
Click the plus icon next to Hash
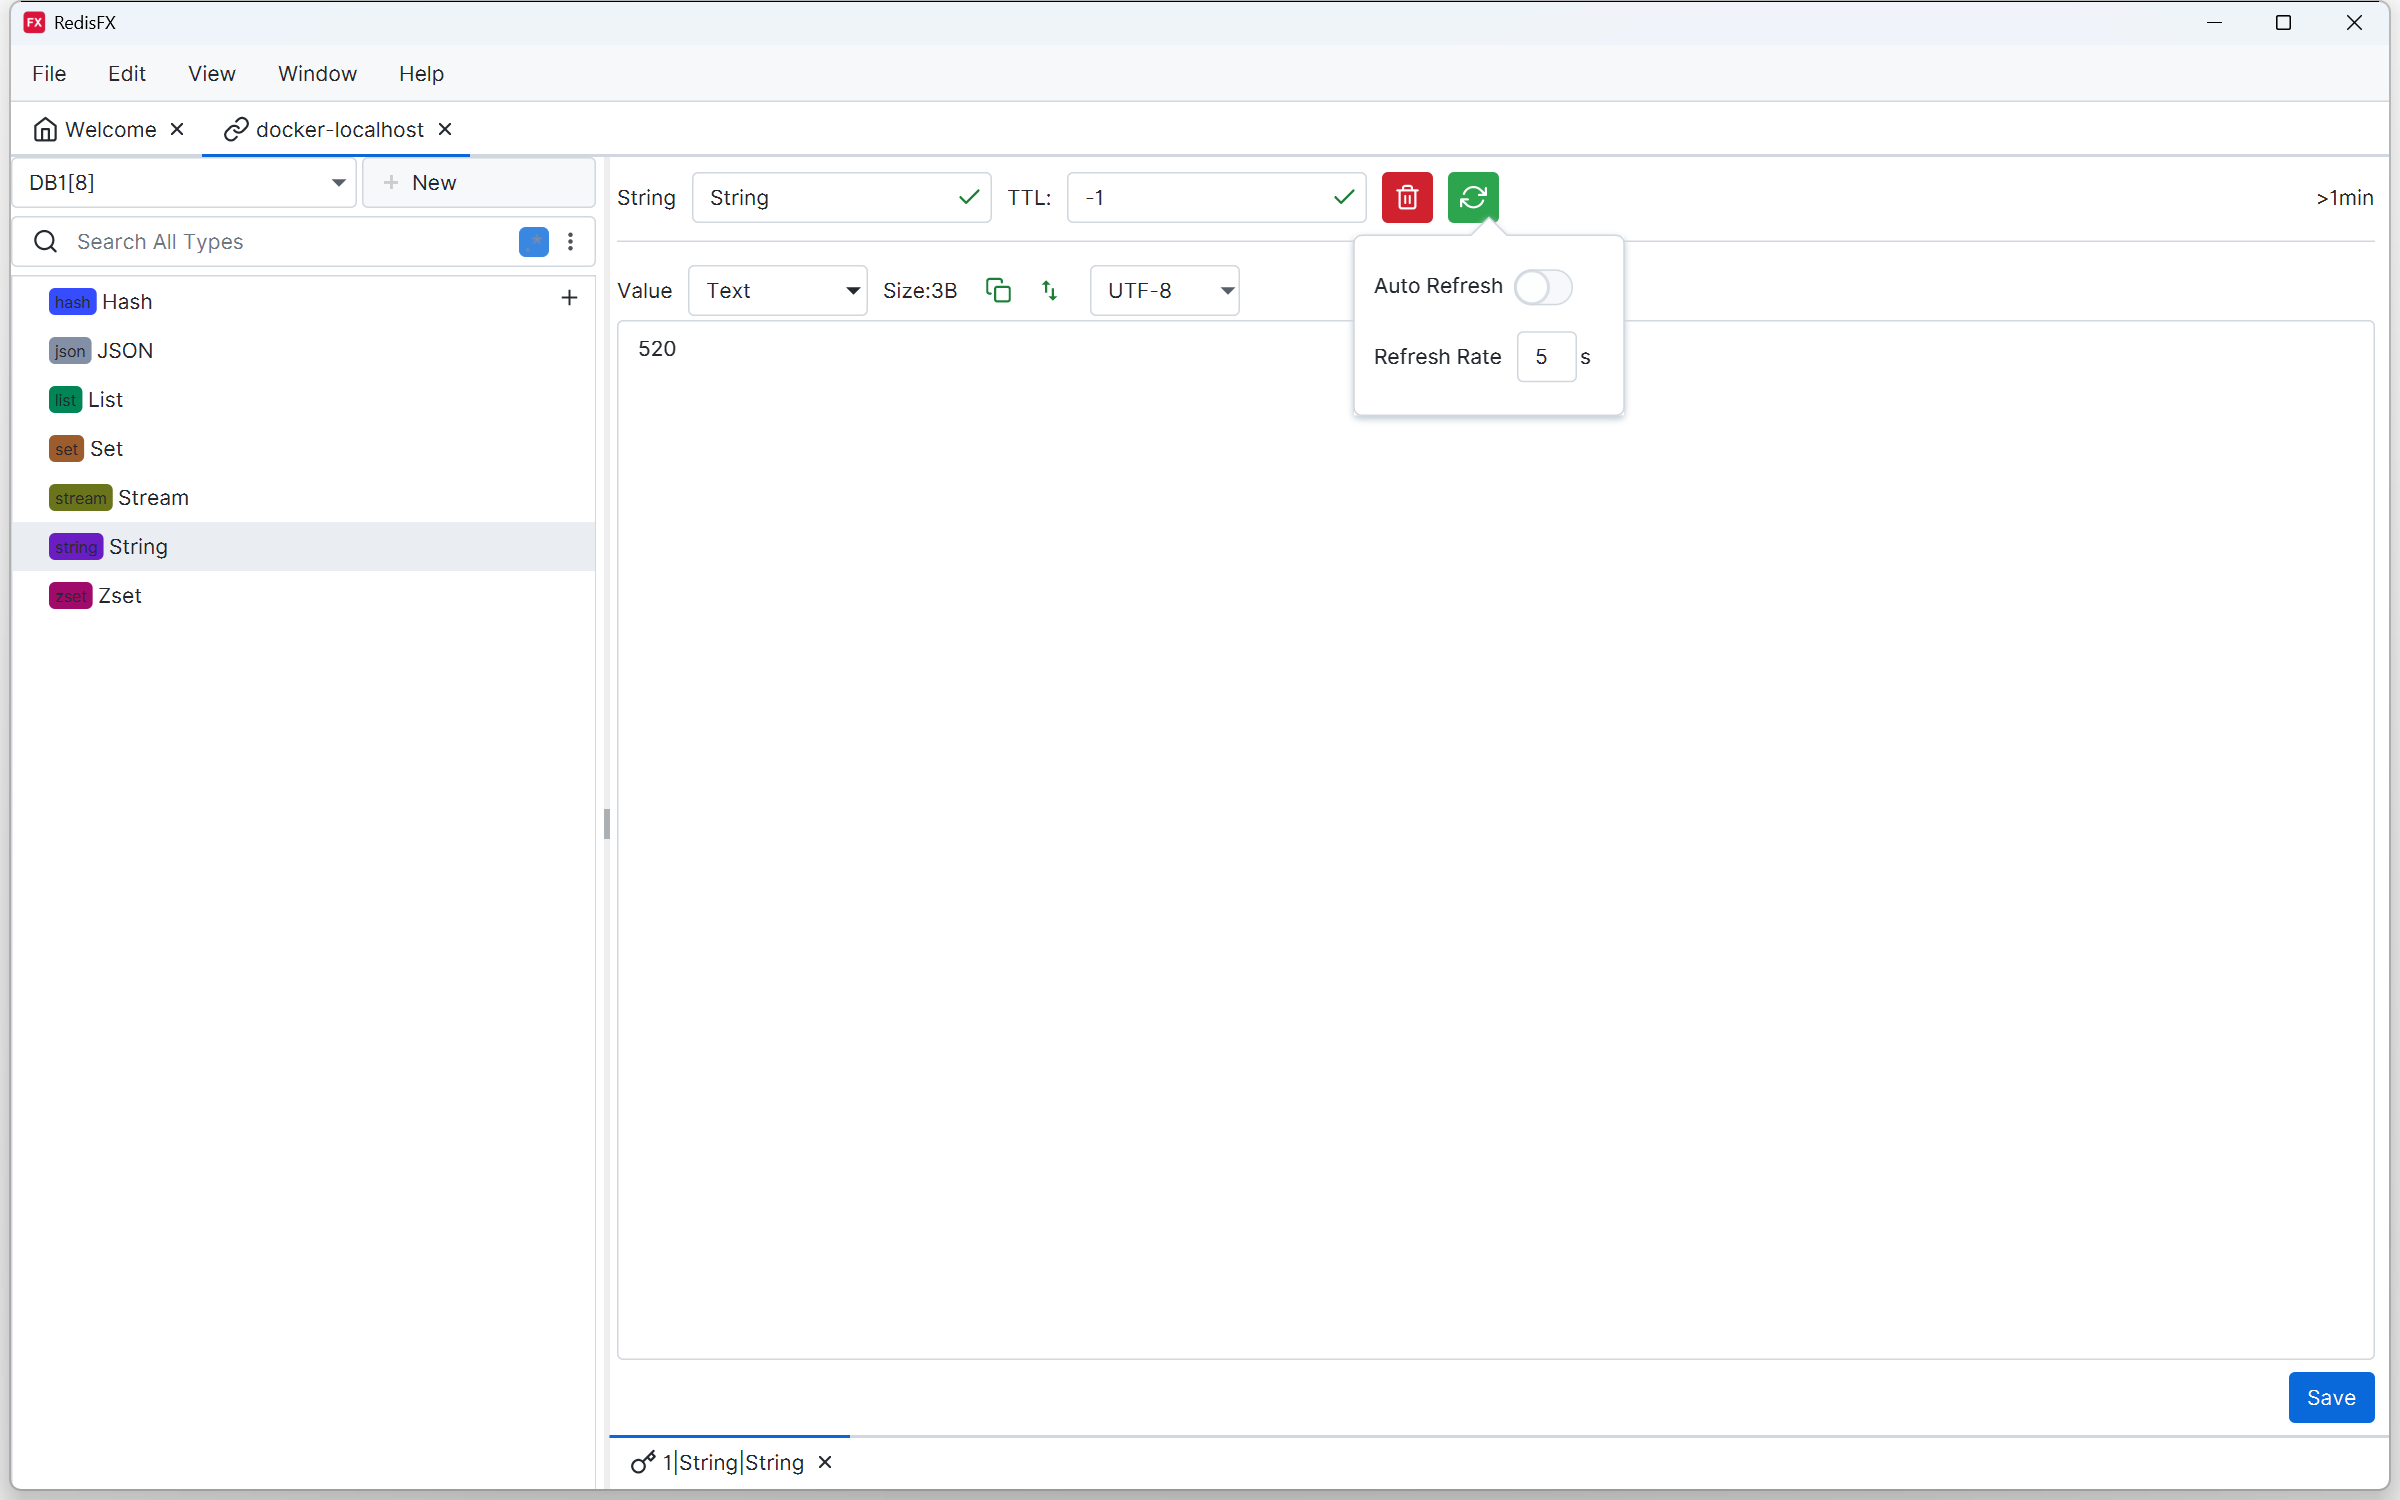tap(569, 298)
